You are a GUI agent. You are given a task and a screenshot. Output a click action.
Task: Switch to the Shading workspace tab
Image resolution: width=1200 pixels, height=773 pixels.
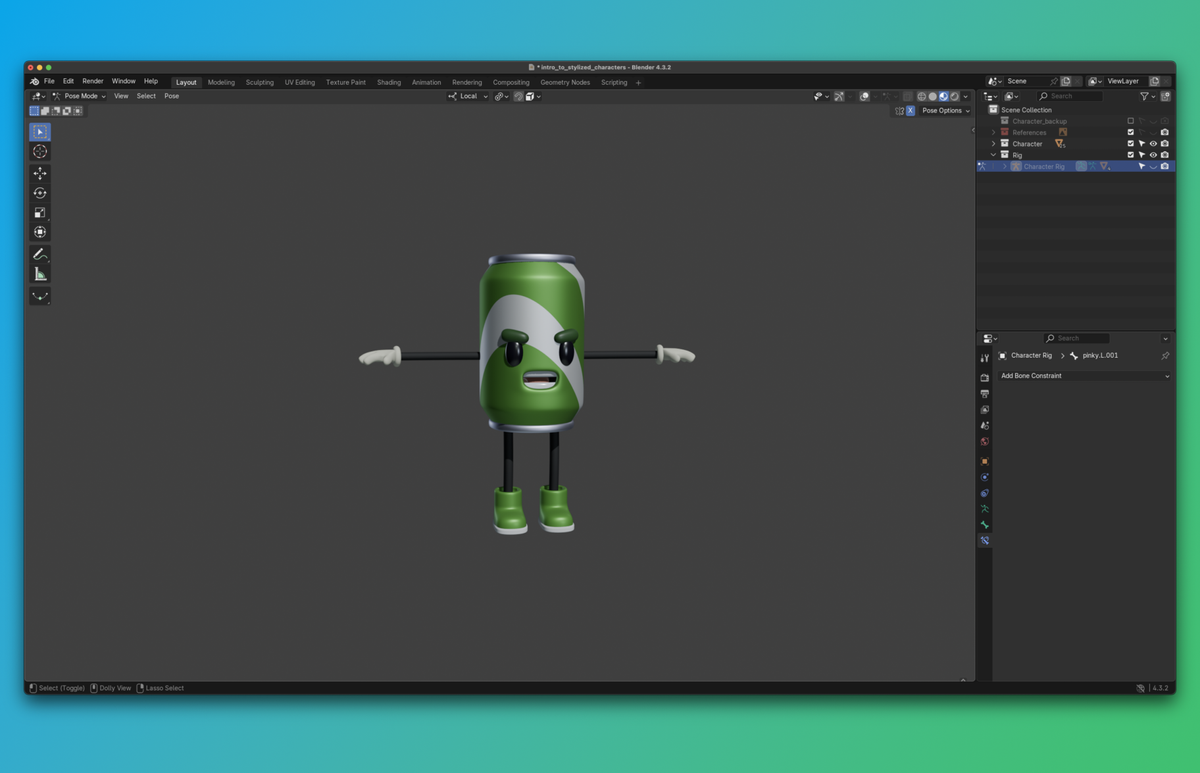[x=389, y=82]
